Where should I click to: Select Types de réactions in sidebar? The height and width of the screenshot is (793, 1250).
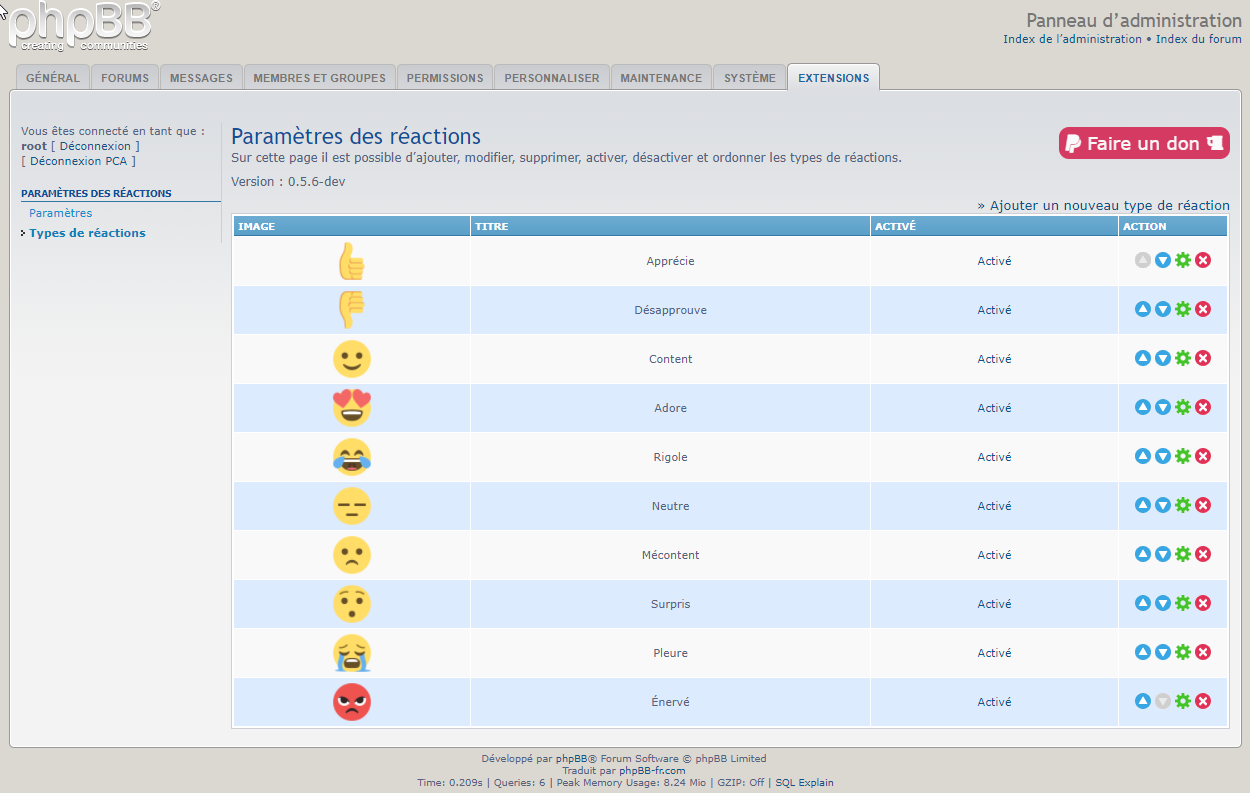[x=87, y=233]
